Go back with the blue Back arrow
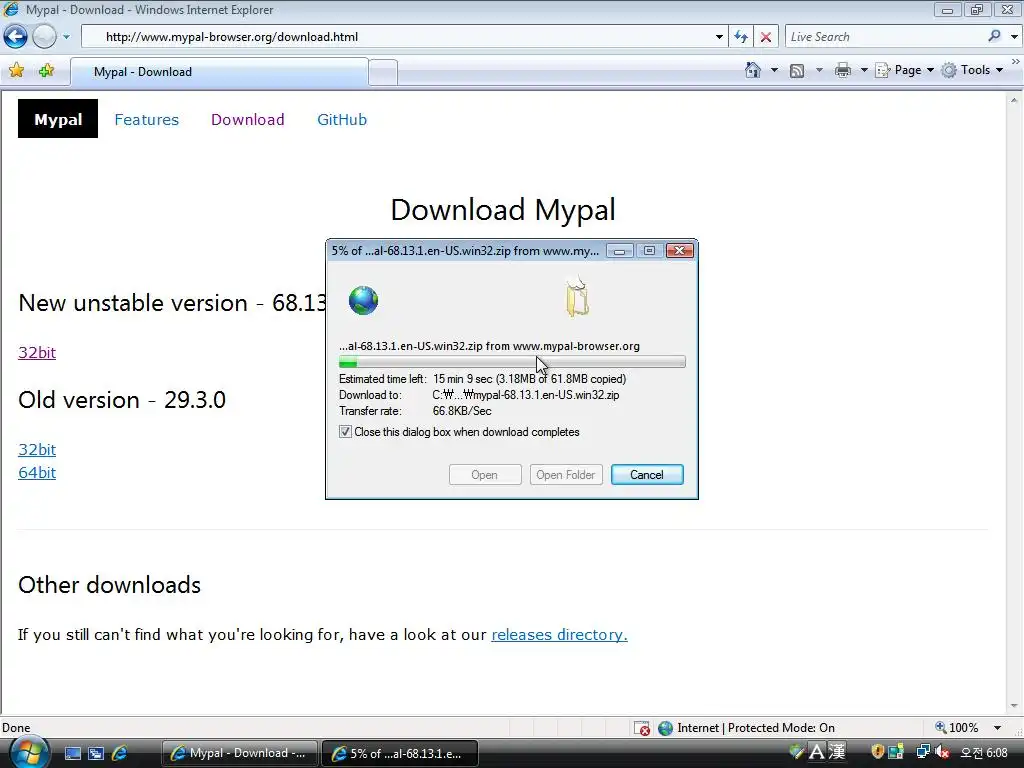Image resolution: width=1024 pixels, height=768 pixels. click(x=16, y=37)
